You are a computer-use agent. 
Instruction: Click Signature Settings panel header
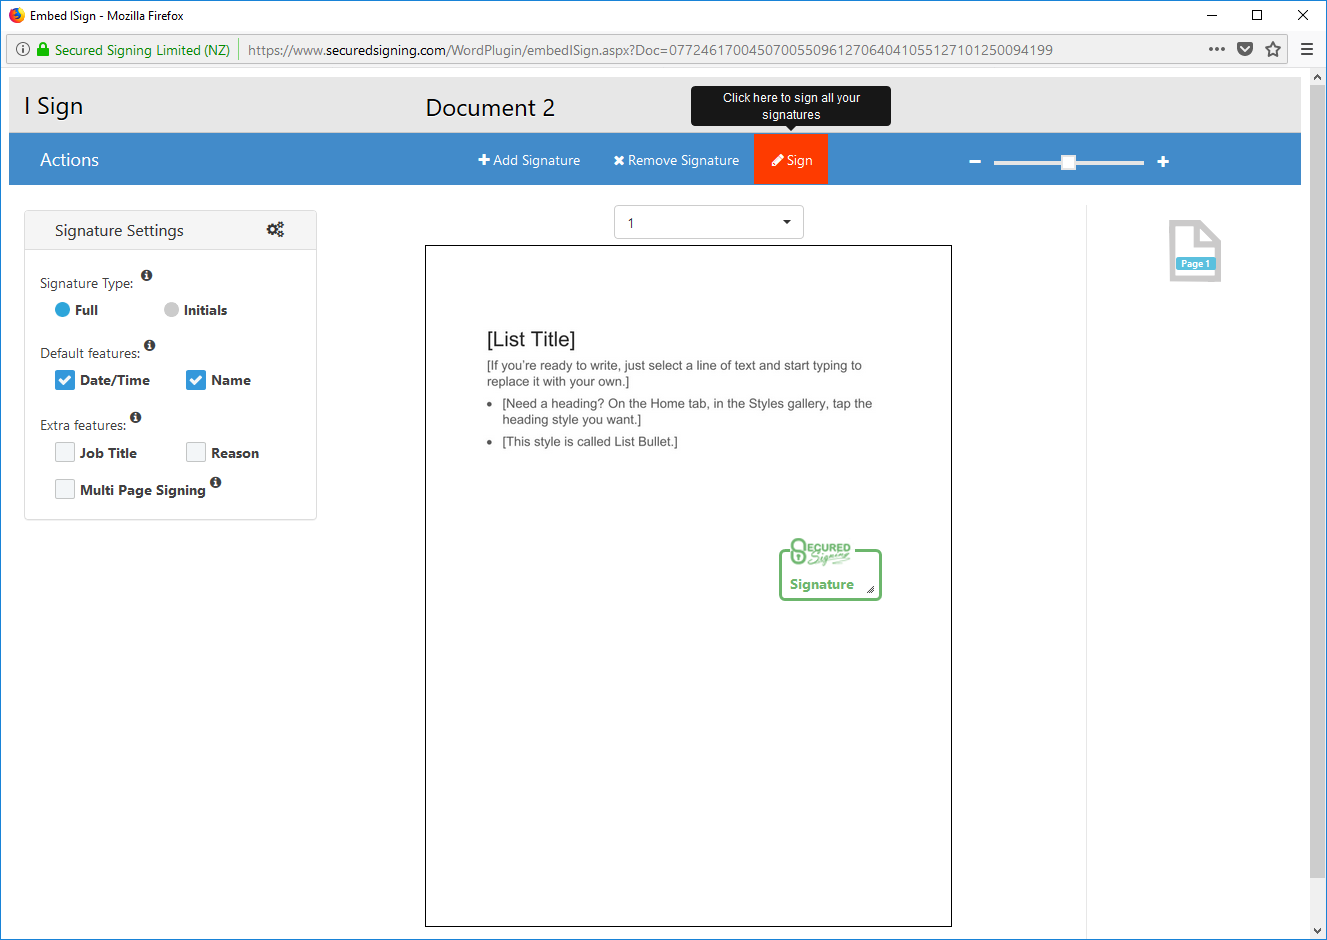(x=170, y=230)
